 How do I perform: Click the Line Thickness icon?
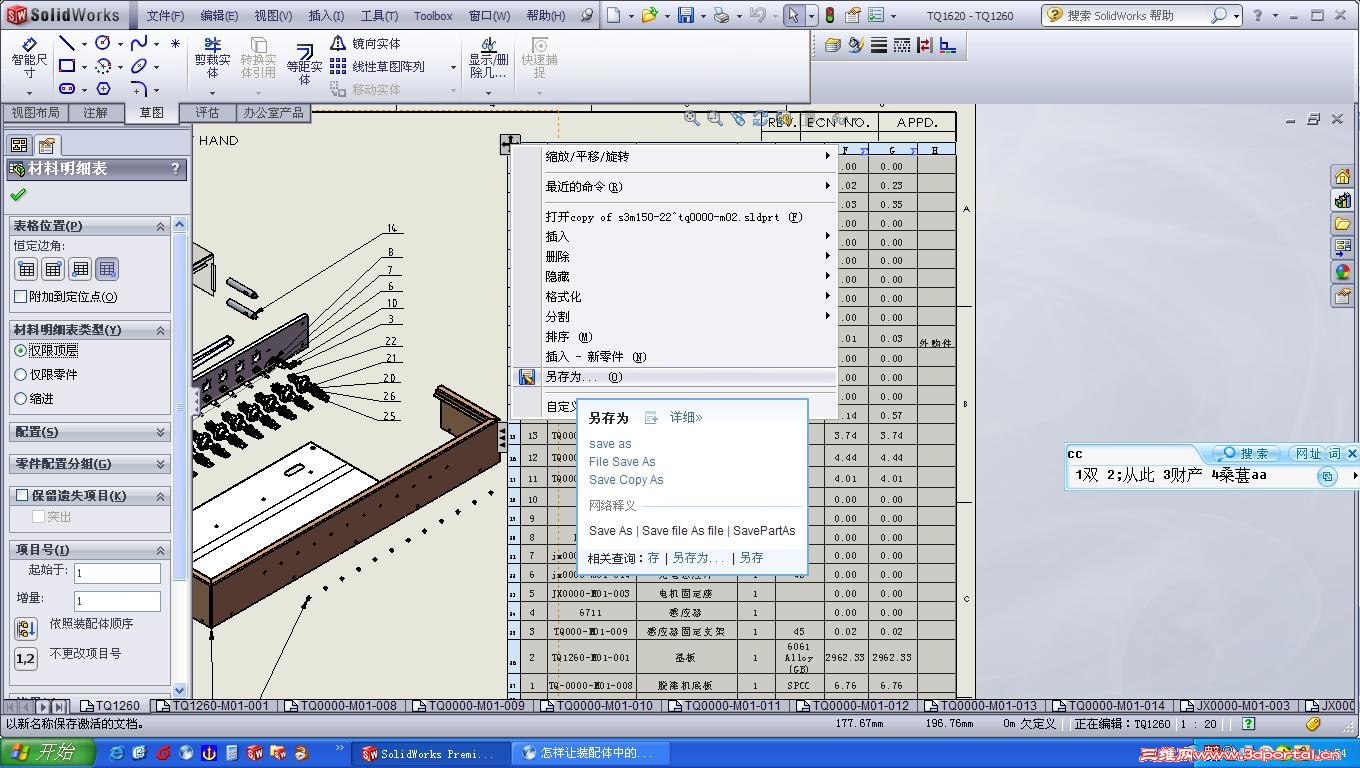[x=879, y=45]
